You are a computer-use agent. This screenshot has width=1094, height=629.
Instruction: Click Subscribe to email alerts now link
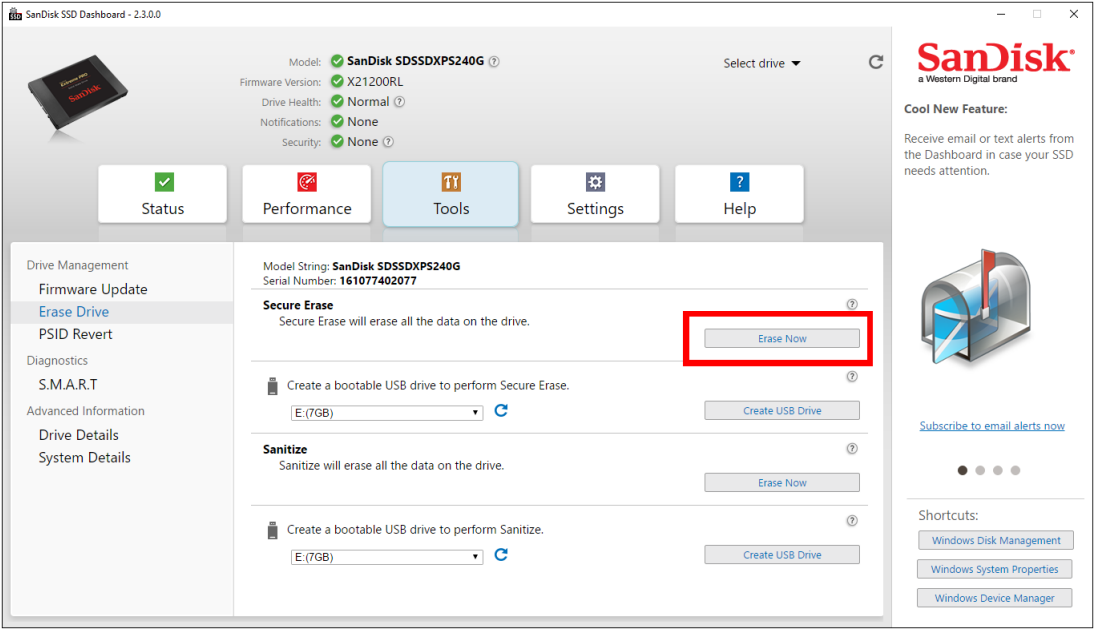992,425
